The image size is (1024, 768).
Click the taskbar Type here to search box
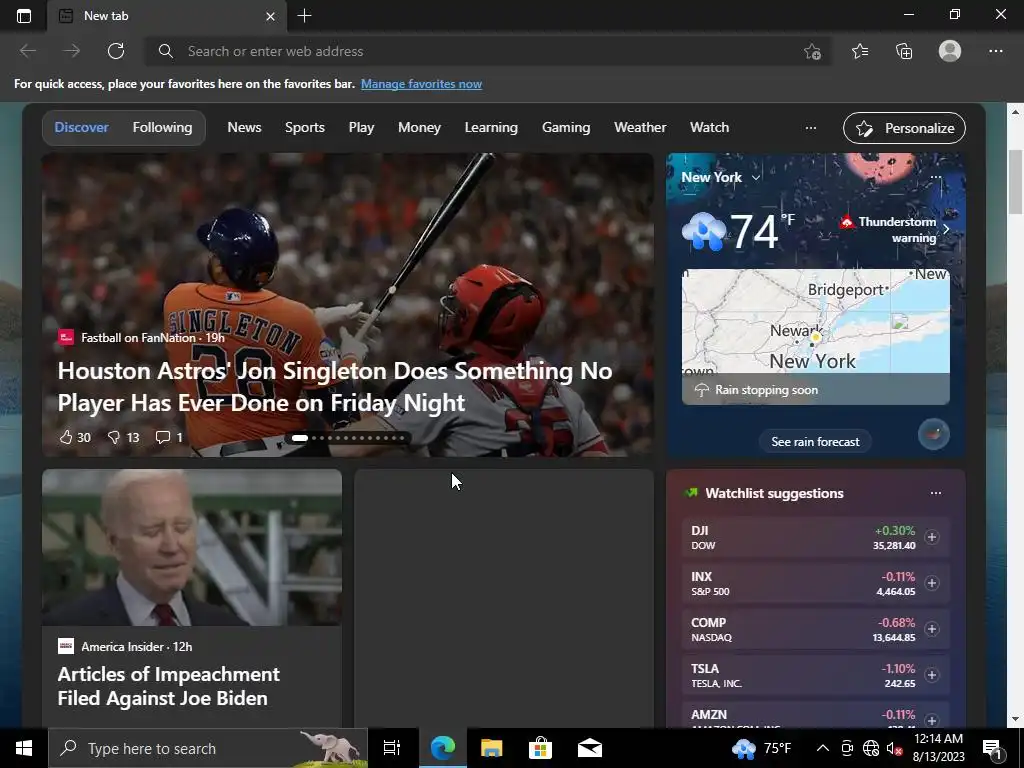point(208,748)
